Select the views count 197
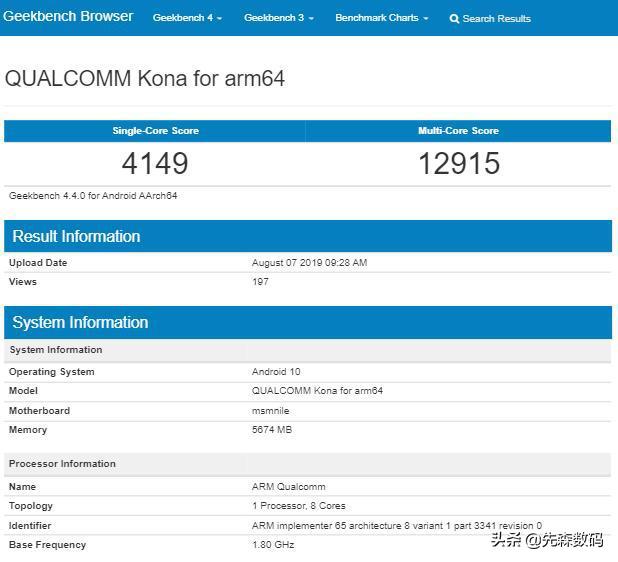618x562 pixels. tap(260, 282)
